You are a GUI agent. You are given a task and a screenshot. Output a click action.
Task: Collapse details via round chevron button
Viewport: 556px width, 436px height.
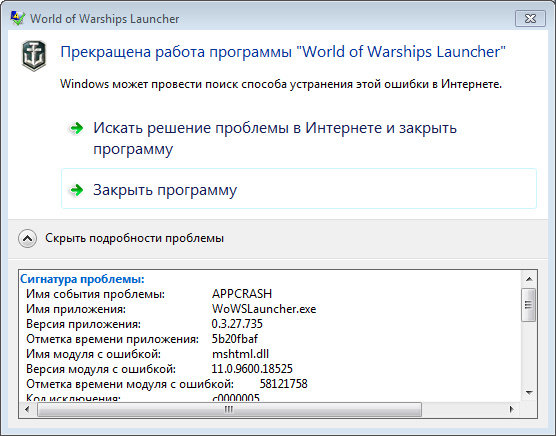27,238
